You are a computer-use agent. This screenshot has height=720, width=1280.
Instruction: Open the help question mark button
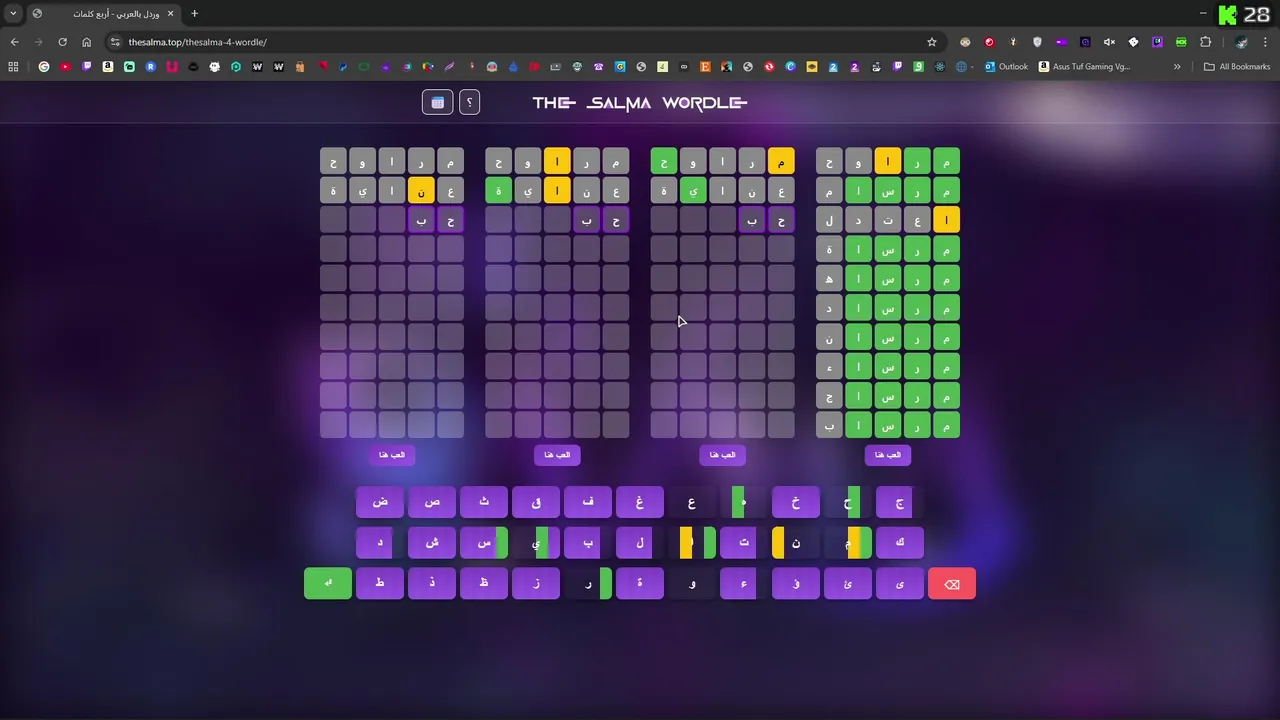point(469,102)
